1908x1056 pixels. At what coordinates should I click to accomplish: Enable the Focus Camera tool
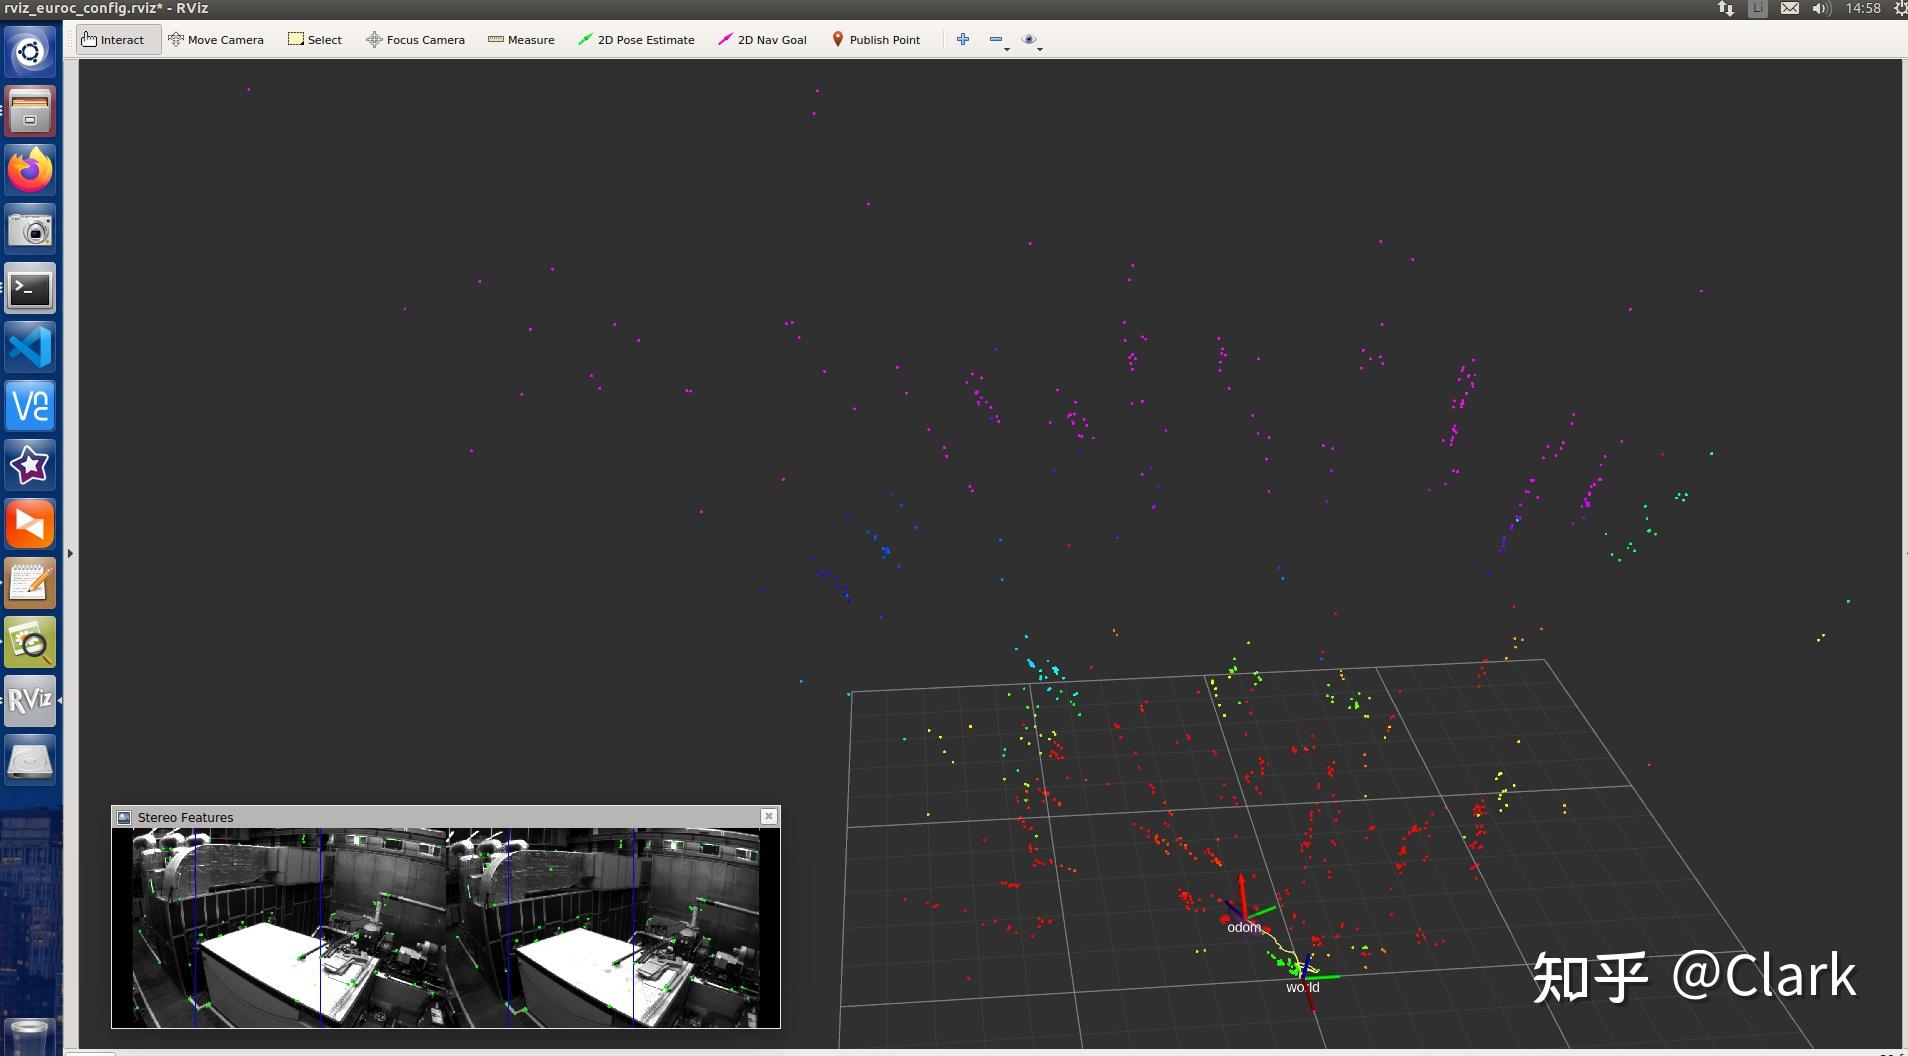point(415,39)
